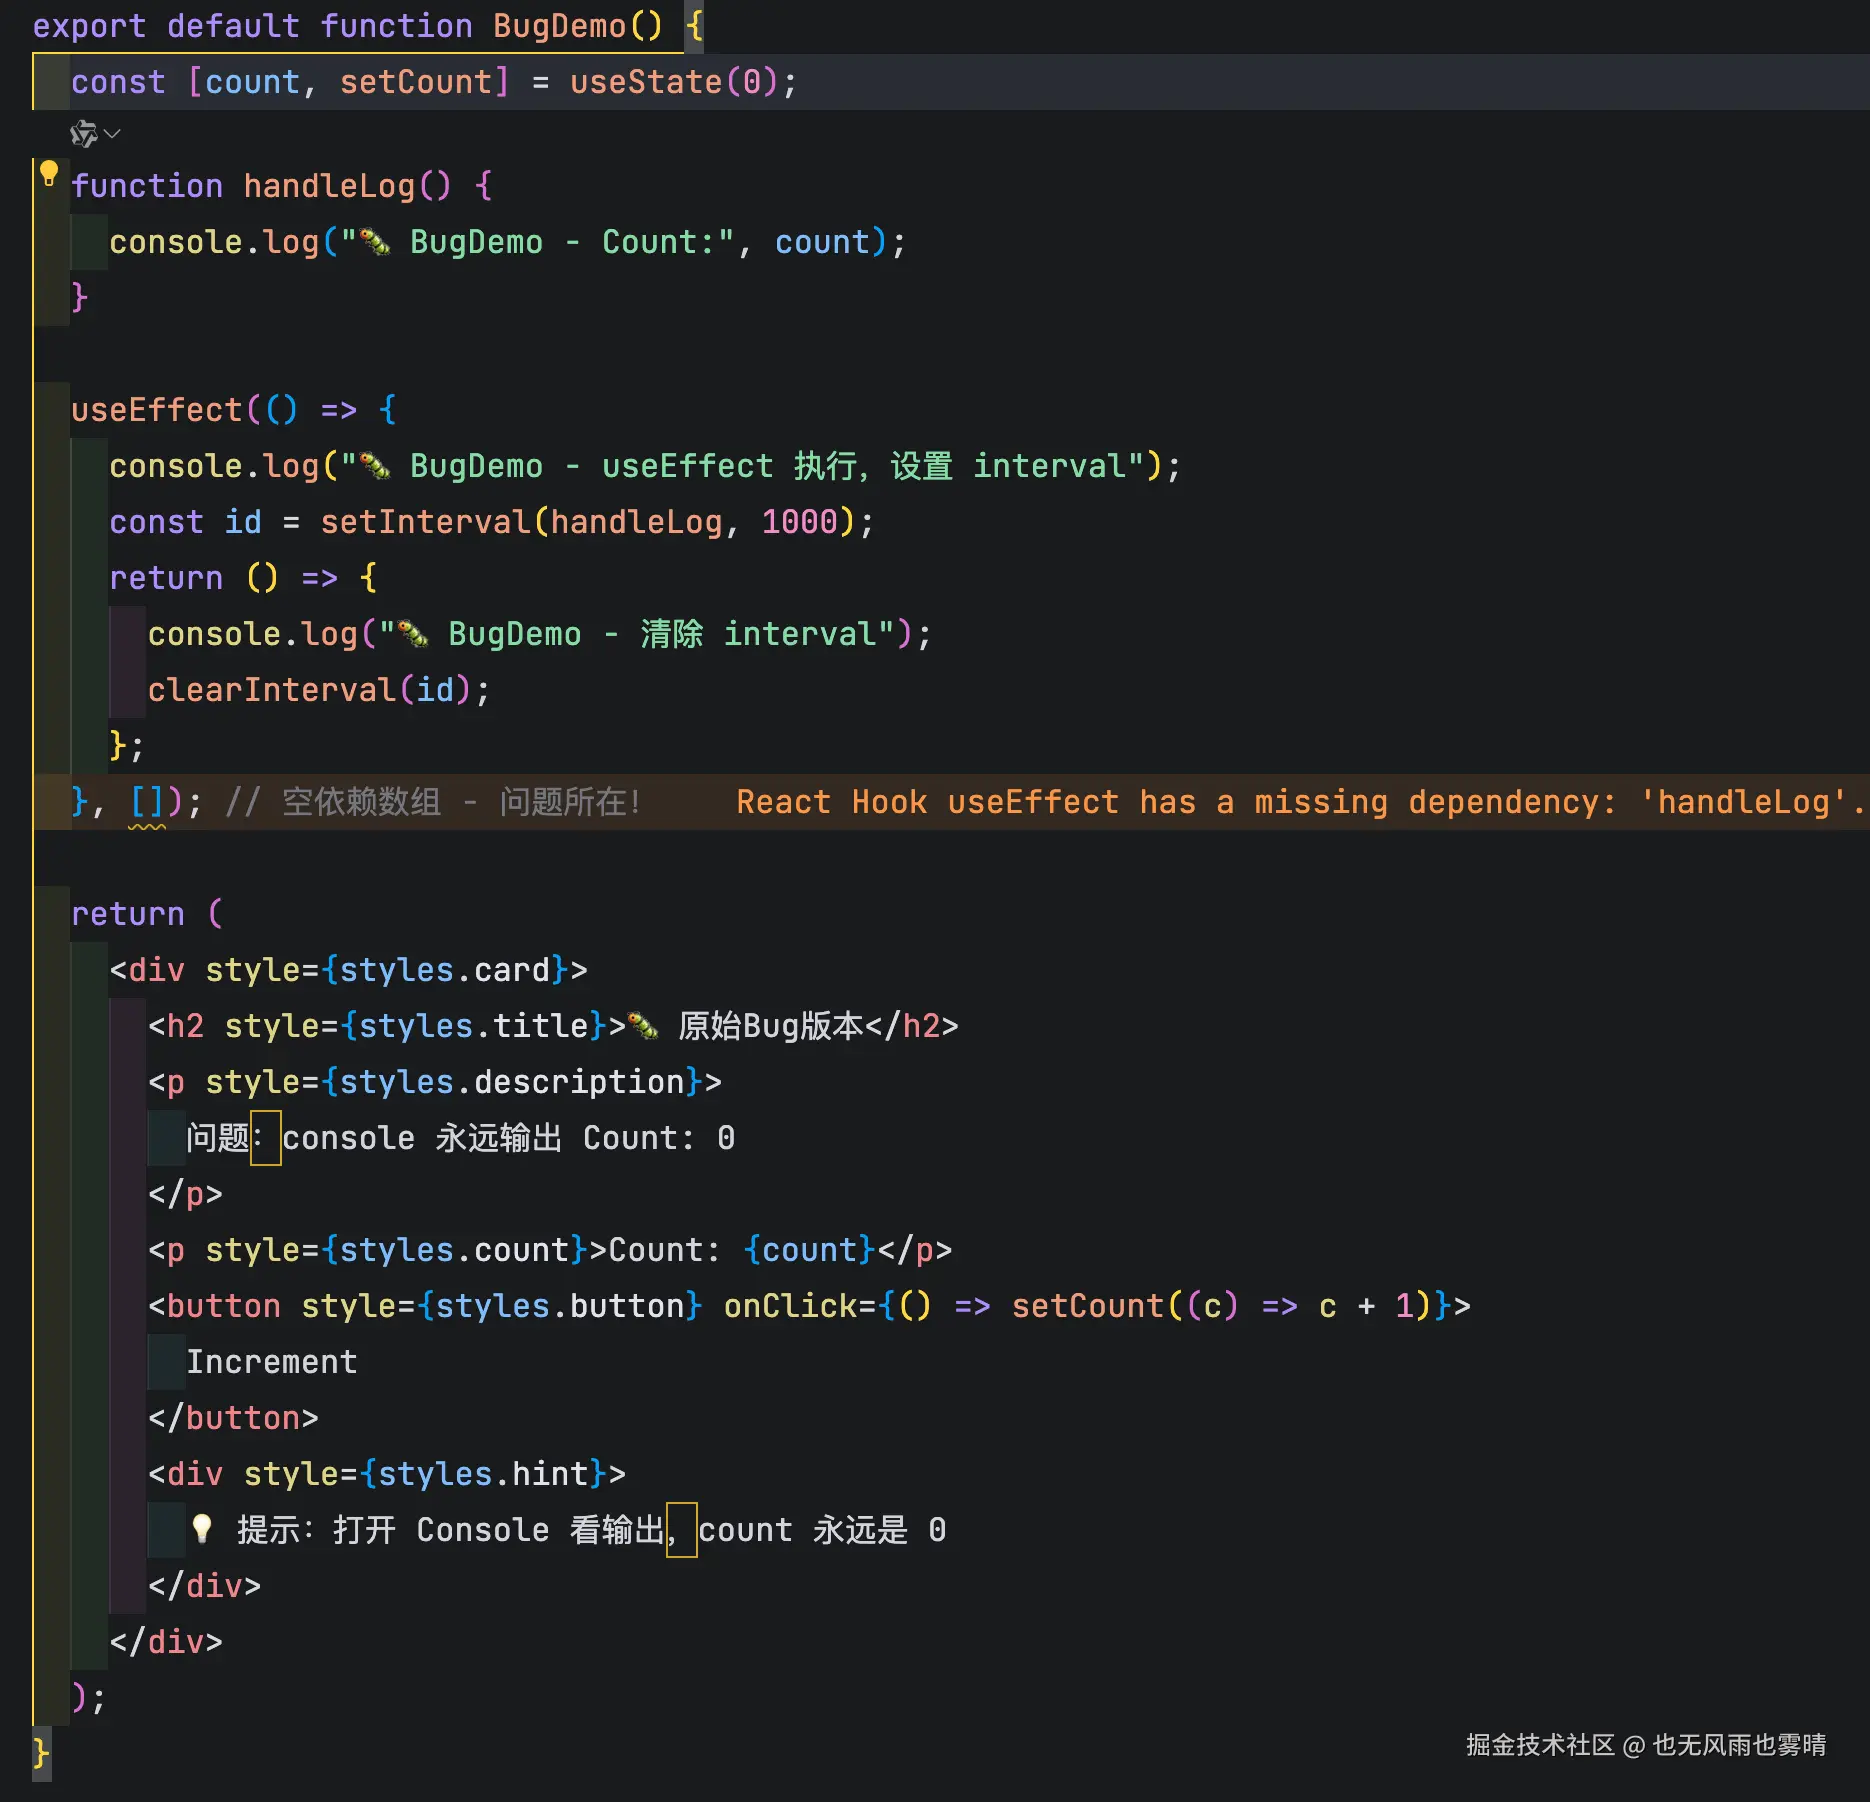Image resolution: width=1870 pixels, height=1802 pixels.
Task: Click styles.title in the h2 tag
Action: (473, 1026)
